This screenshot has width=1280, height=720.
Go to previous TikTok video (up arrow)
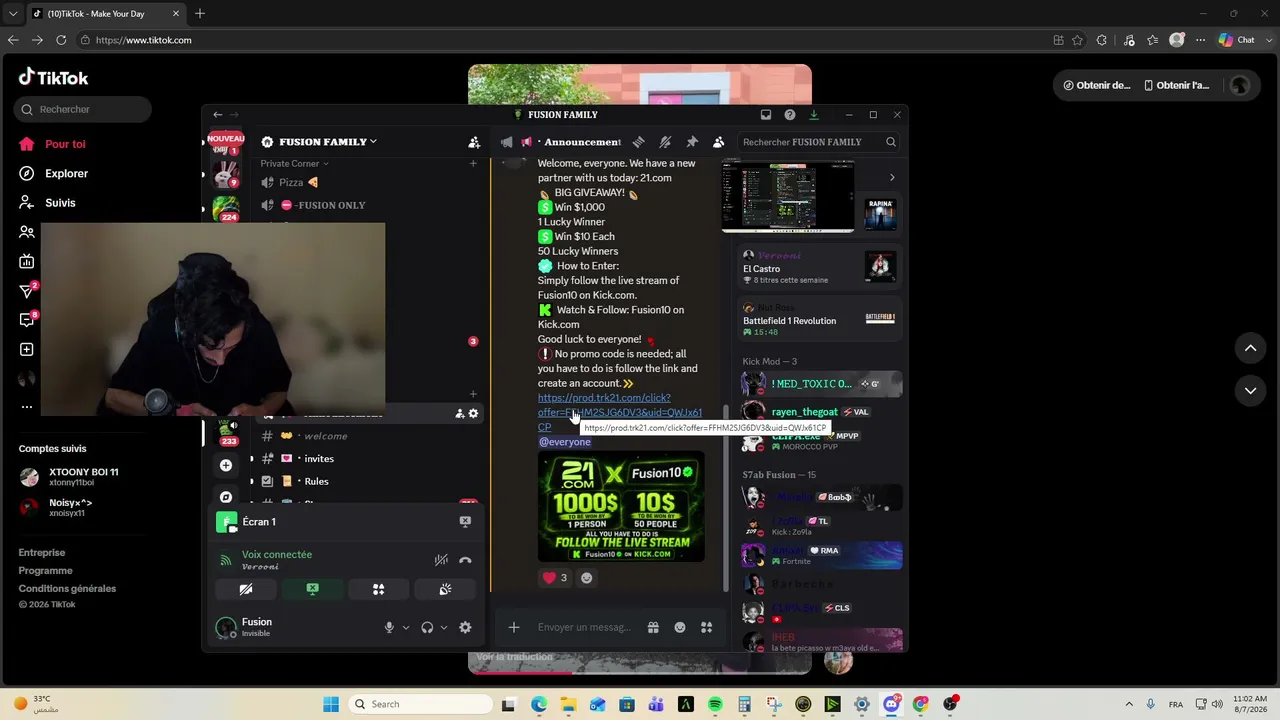click(x=1250, y=348)
